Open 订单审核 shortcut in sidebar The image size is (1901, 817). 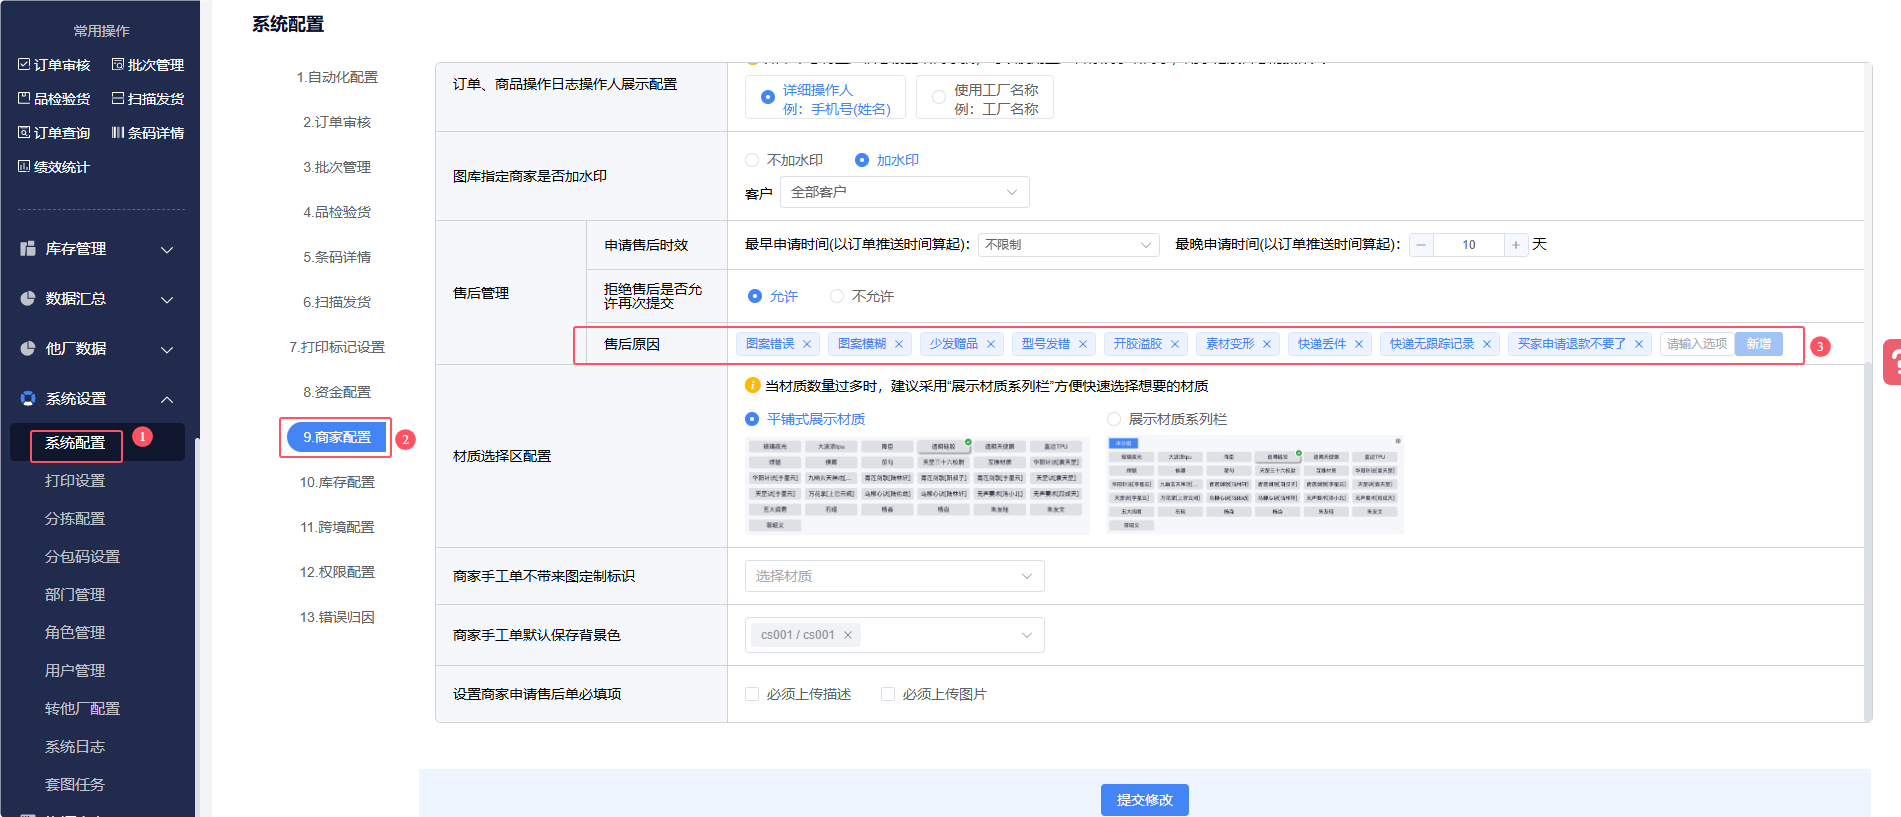pos(55,65)
